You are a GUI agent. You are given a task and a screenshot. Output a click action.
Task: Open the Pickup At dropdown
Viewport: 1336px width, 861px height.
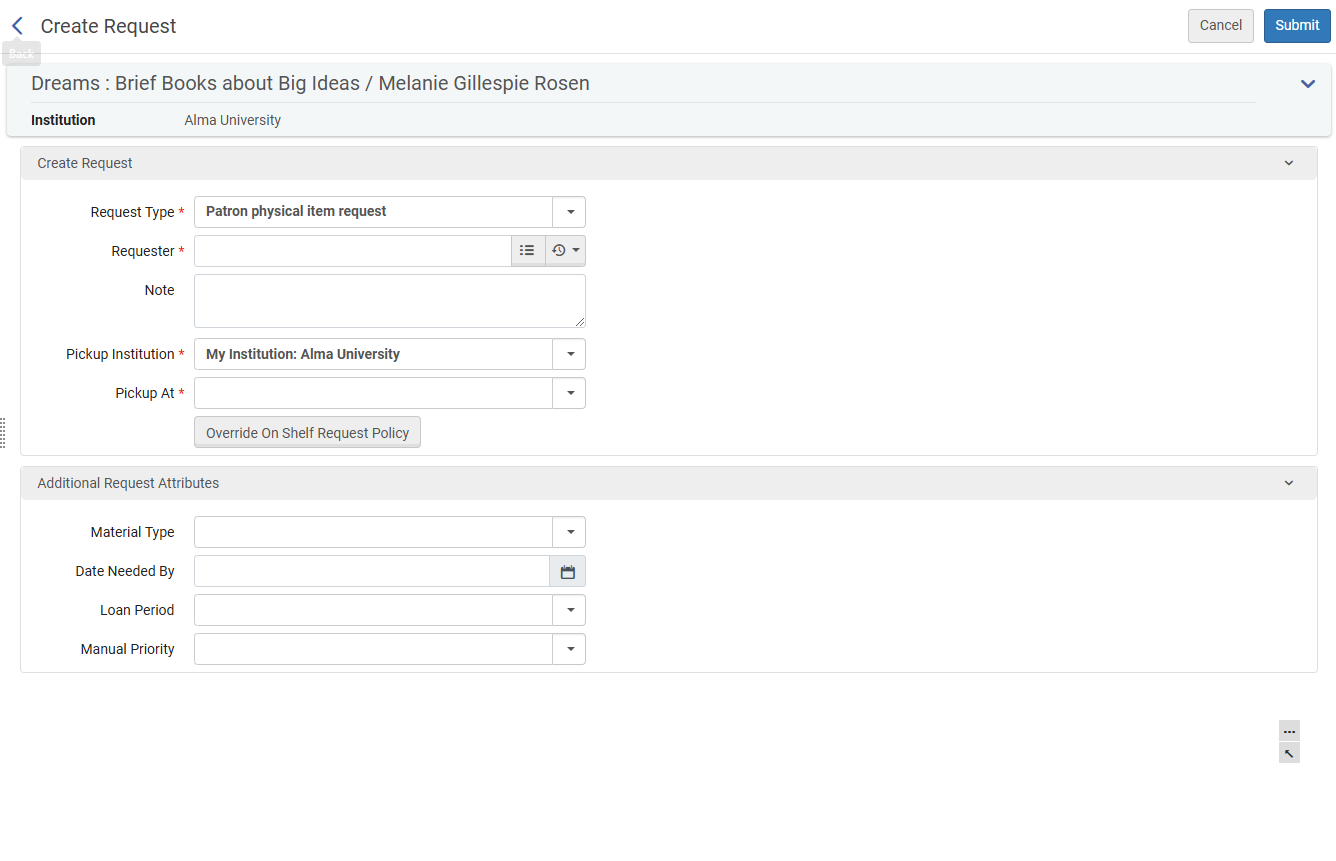pyautogui.click(x=569, y=393)
